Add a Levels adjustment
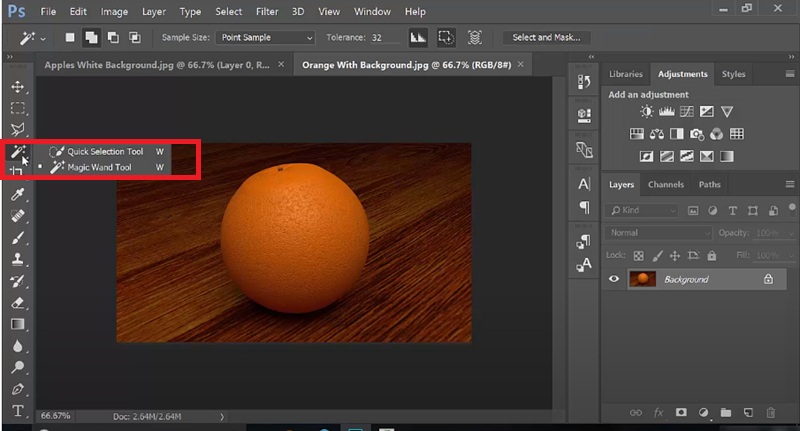800x431 pixels. [666, 112]
